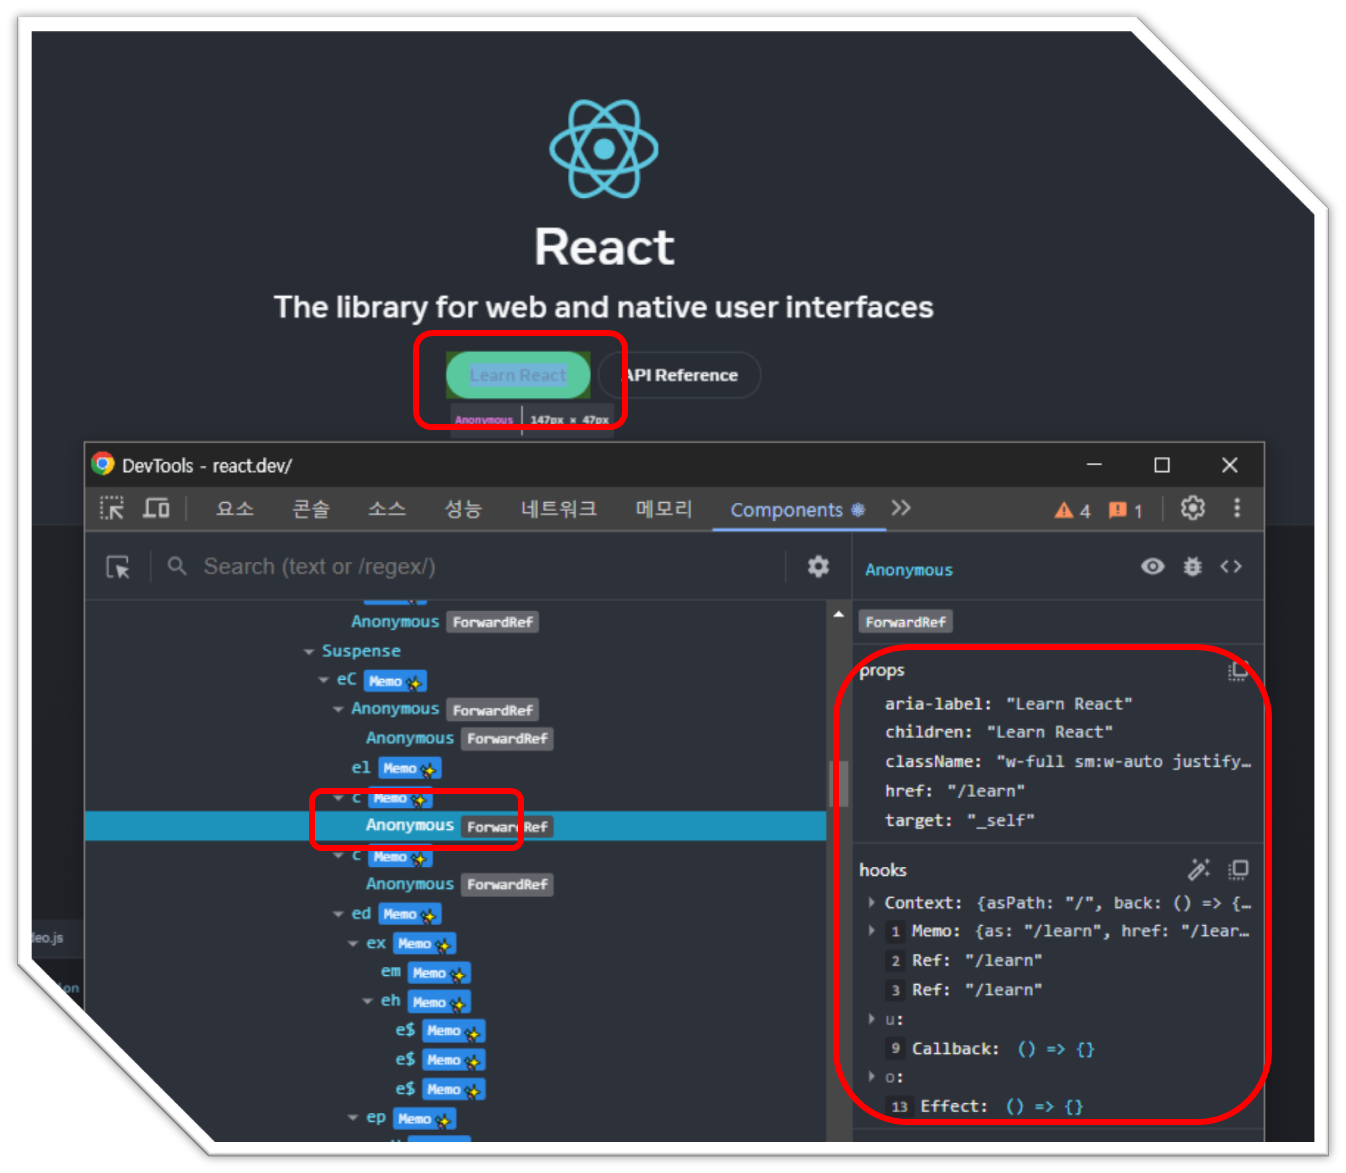Open the 메모리 tab
This screenshot has width=1346, height=1173.
[663, 509]
